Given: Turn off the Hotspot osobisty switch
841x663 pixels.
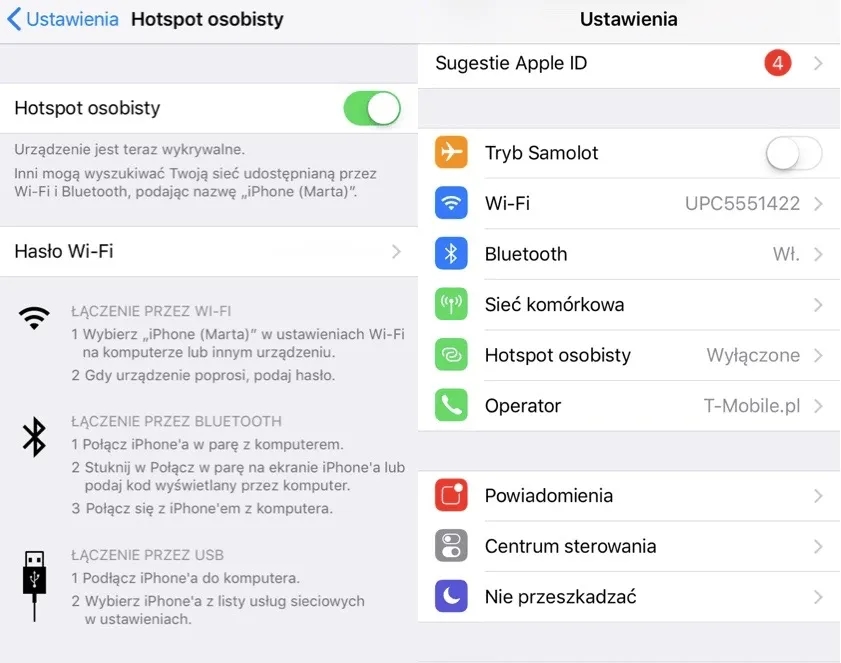Looking at the screenshot, I should point(372,108).
